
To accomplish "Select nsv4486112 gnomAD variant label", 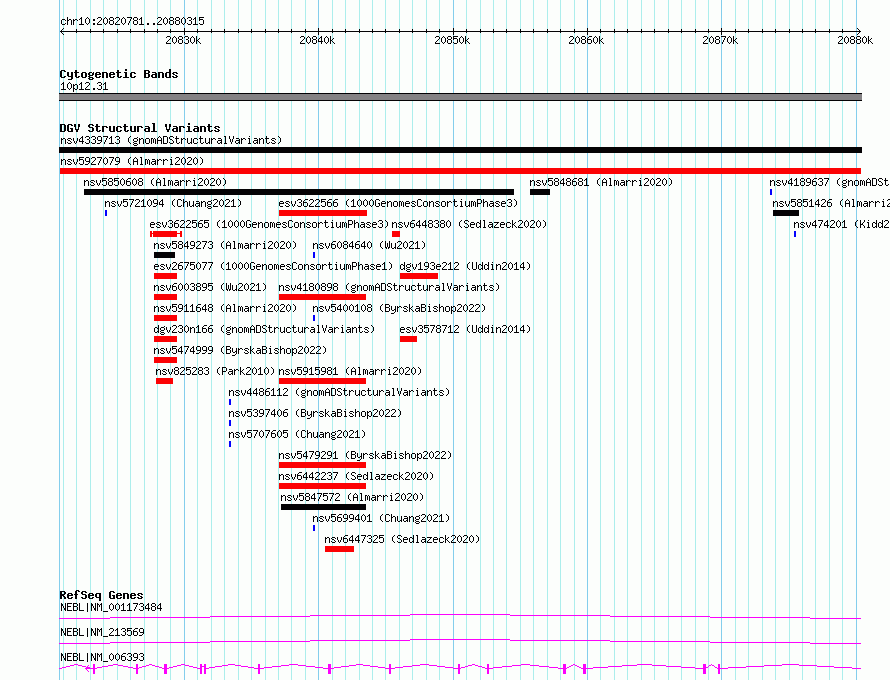I will [x=339, y=392].
